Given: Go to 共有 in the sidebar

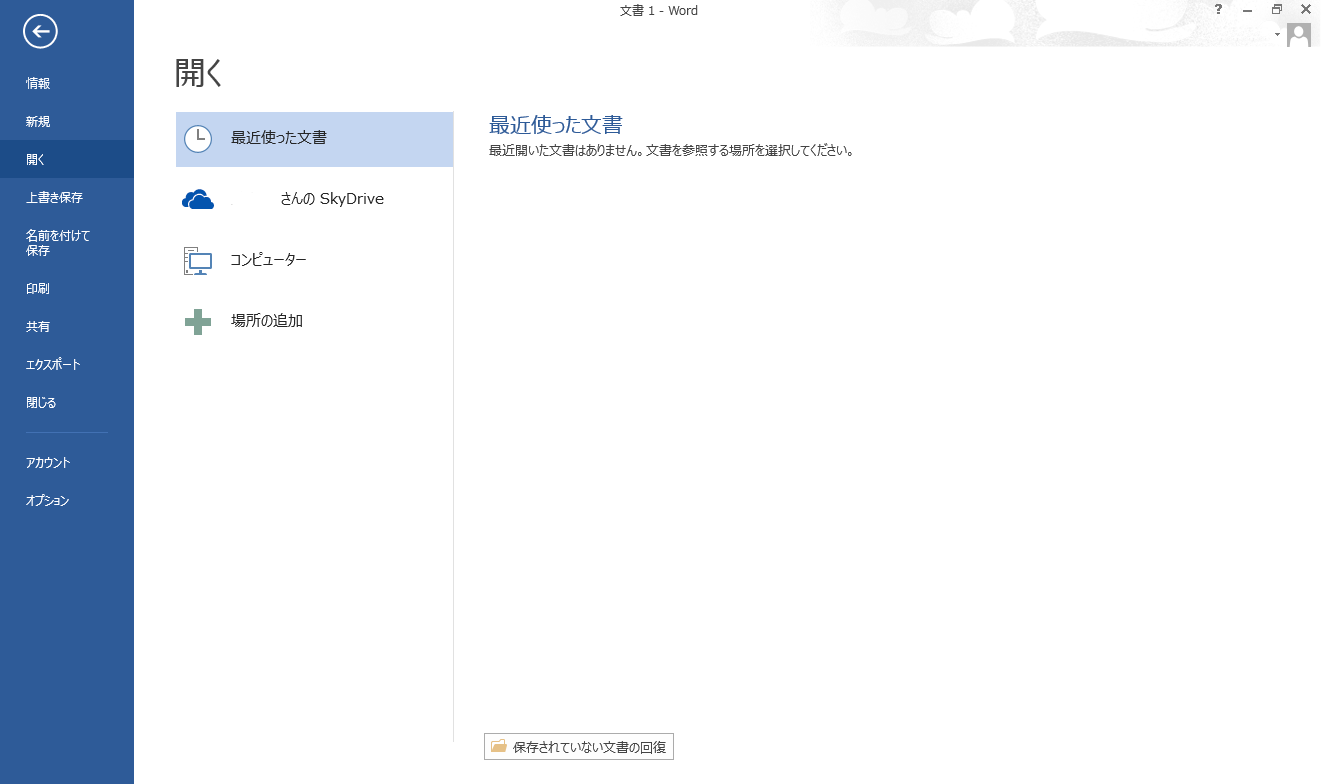Looking at the screenshot, I should (x=38, y=327).
